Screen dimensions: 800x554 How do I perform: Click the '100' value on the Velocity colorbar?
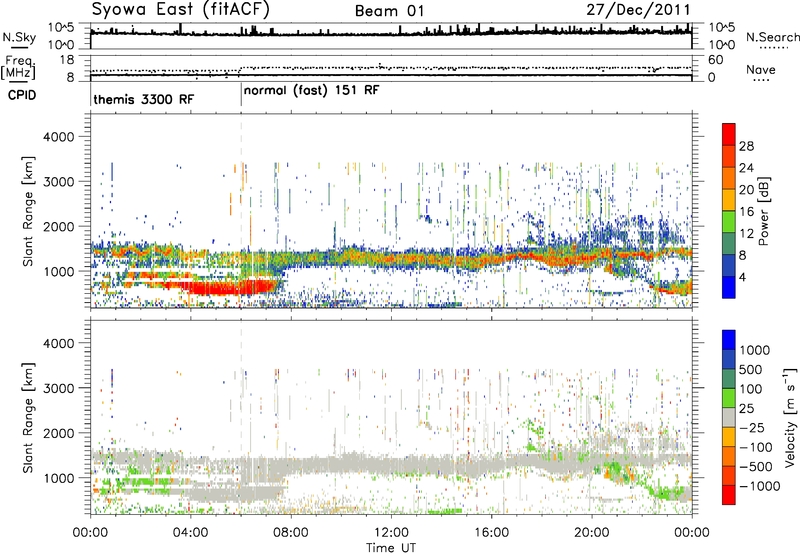pos(751,389)
